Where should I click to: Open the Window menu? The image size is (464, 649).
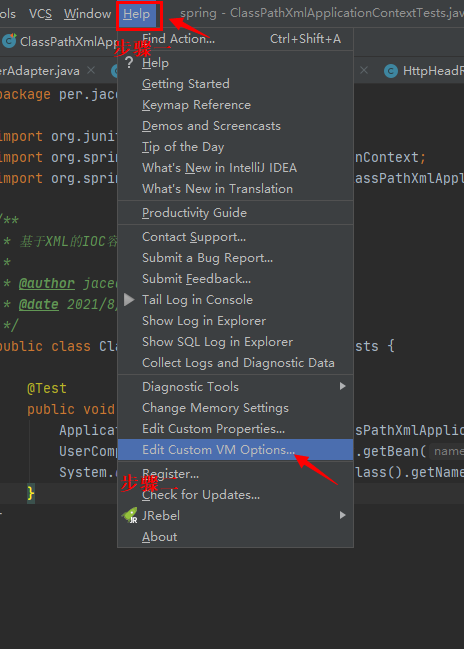(87, 14)
